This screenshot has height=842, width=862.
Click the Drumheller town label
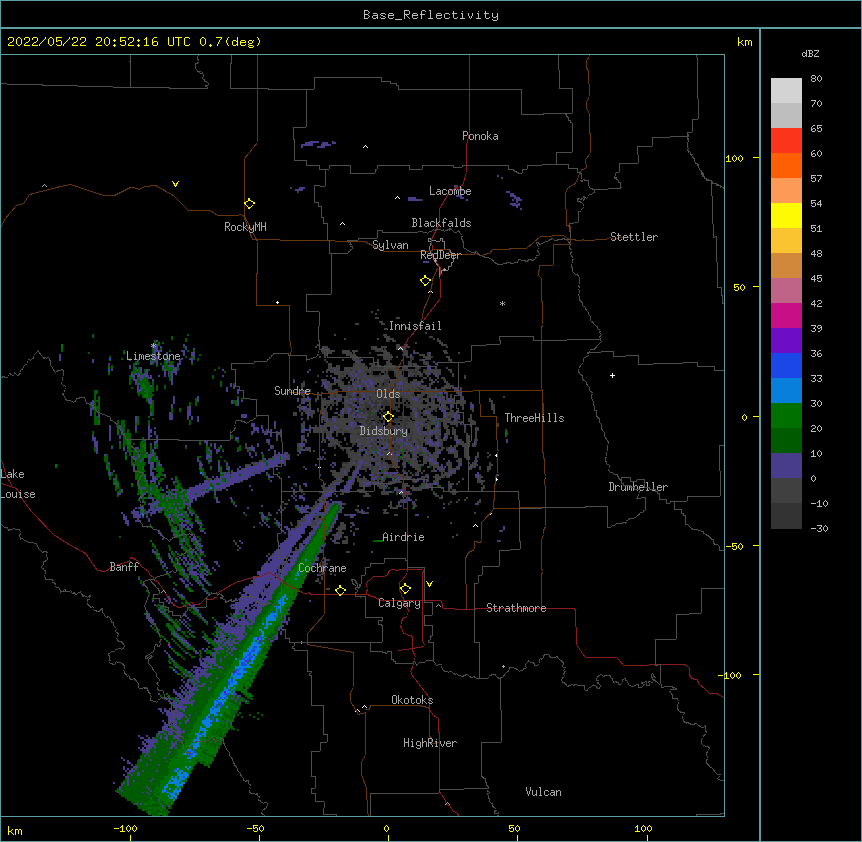click(x=638, y=487)
